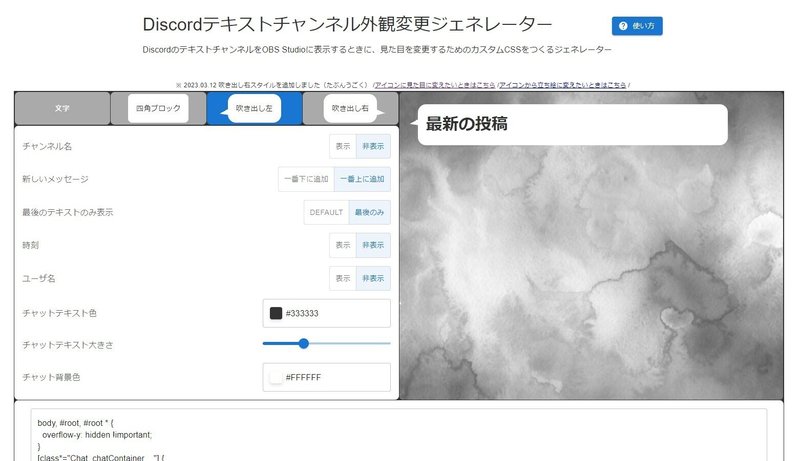Click the チャットテキスト色 hex input field

pyautogui.click(x=327, y=313)
